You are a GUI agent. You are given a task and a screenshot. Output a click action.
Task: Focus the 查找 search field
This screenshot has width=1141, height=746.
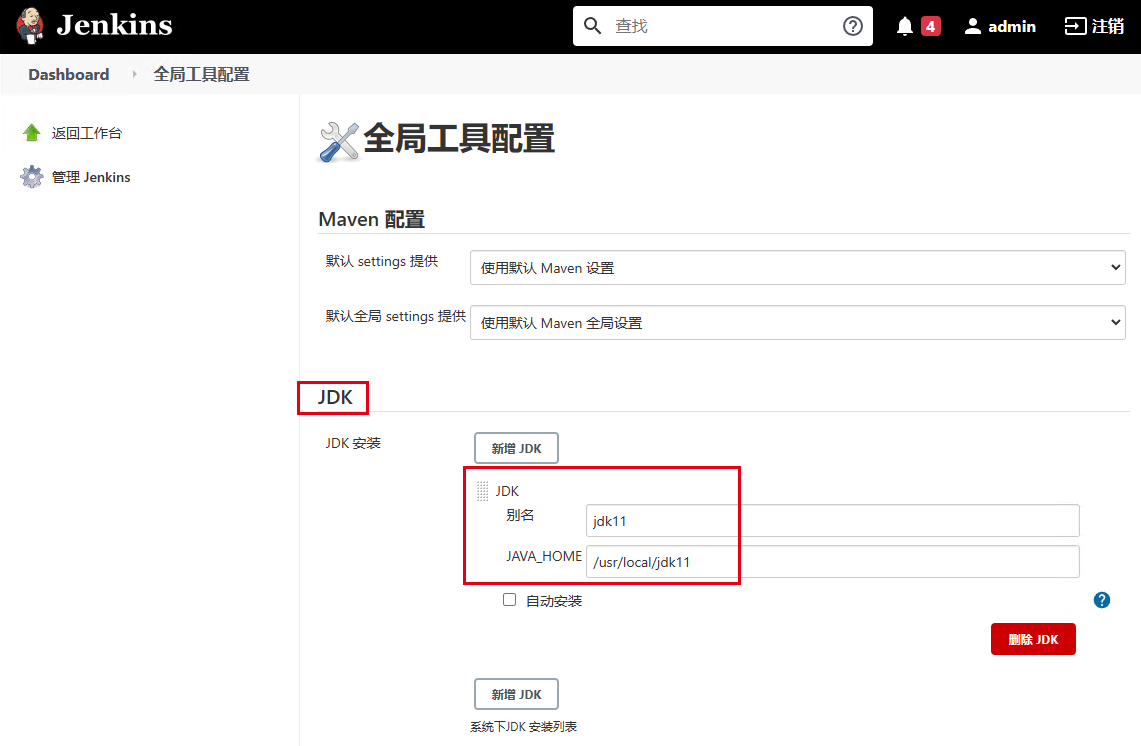(x=723, y=26)
